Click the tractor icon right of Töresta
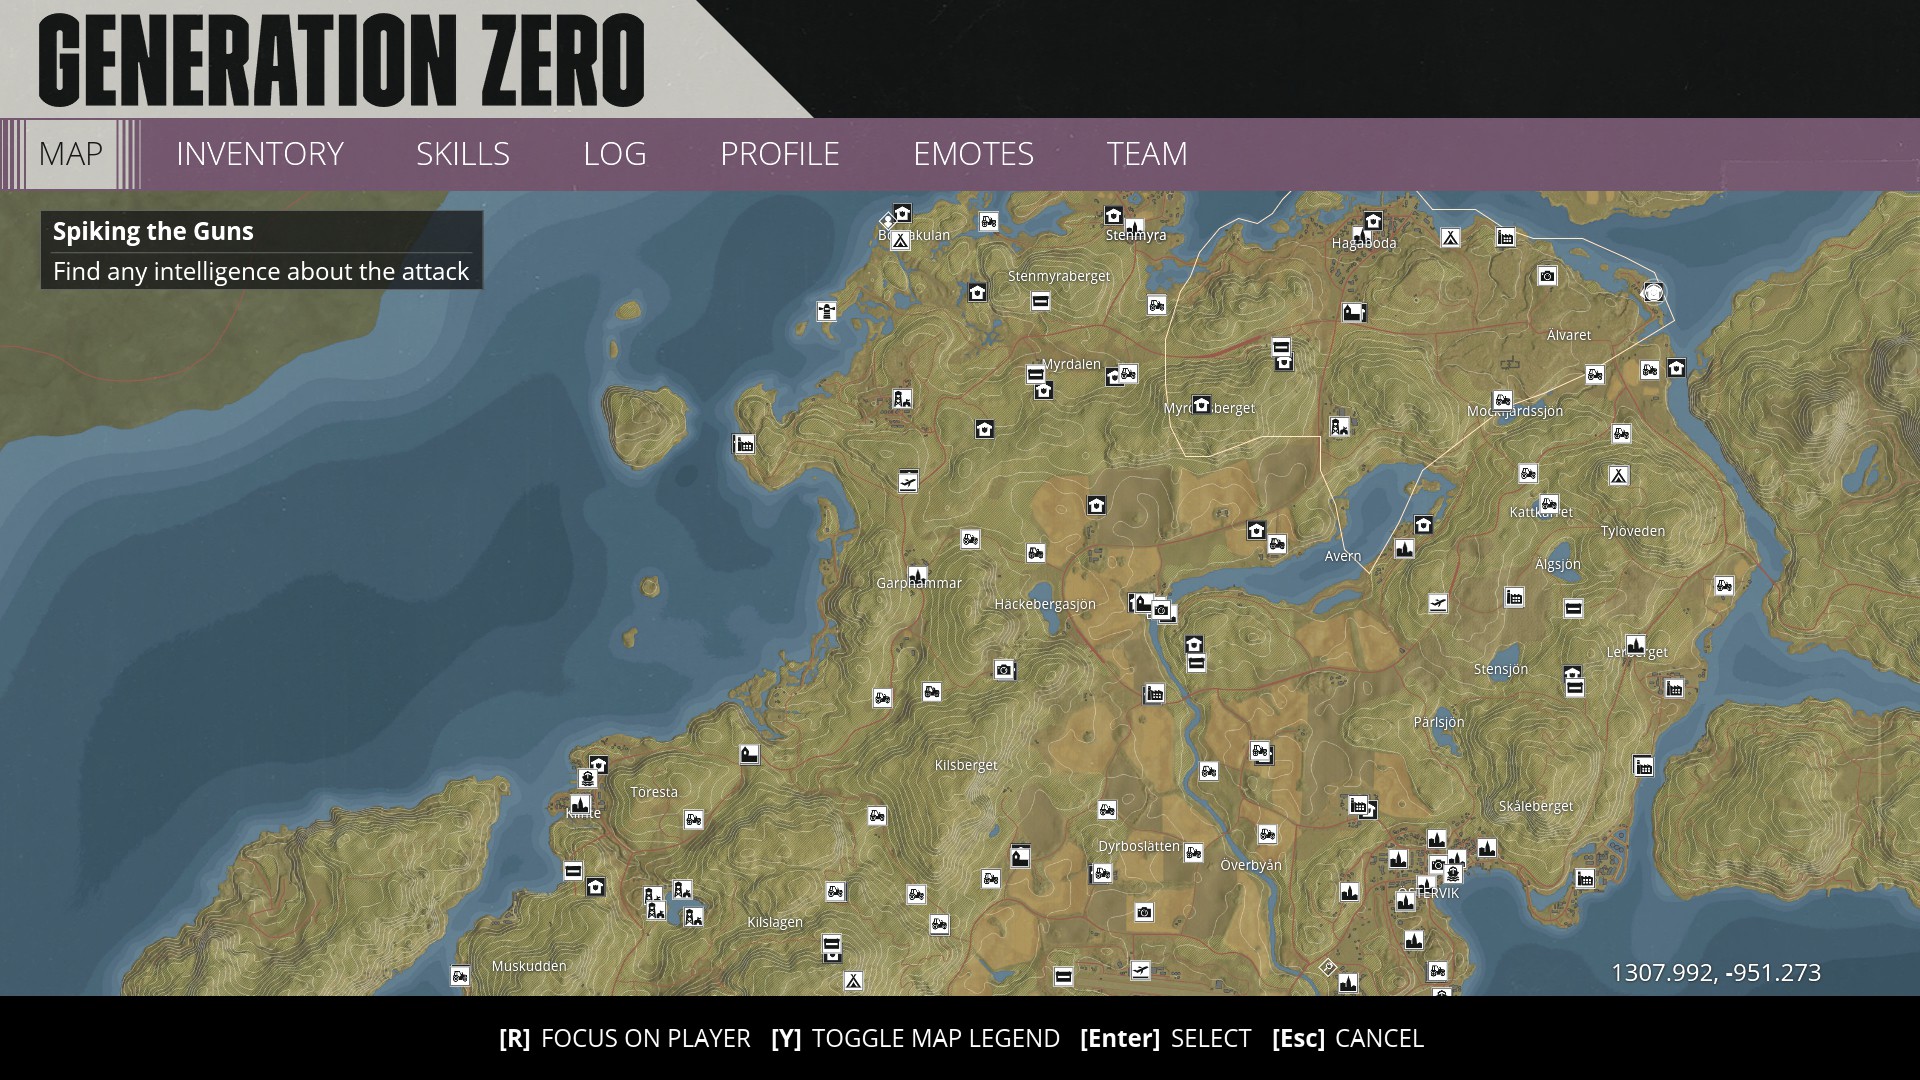 tap(693, 819)
